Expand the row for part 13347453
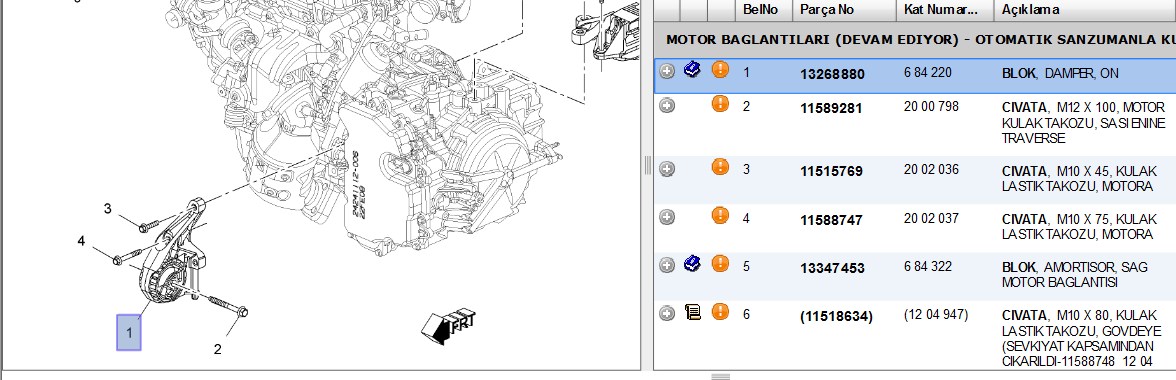The height and width of the screenshot is (380, 1176). pos(667,265)
